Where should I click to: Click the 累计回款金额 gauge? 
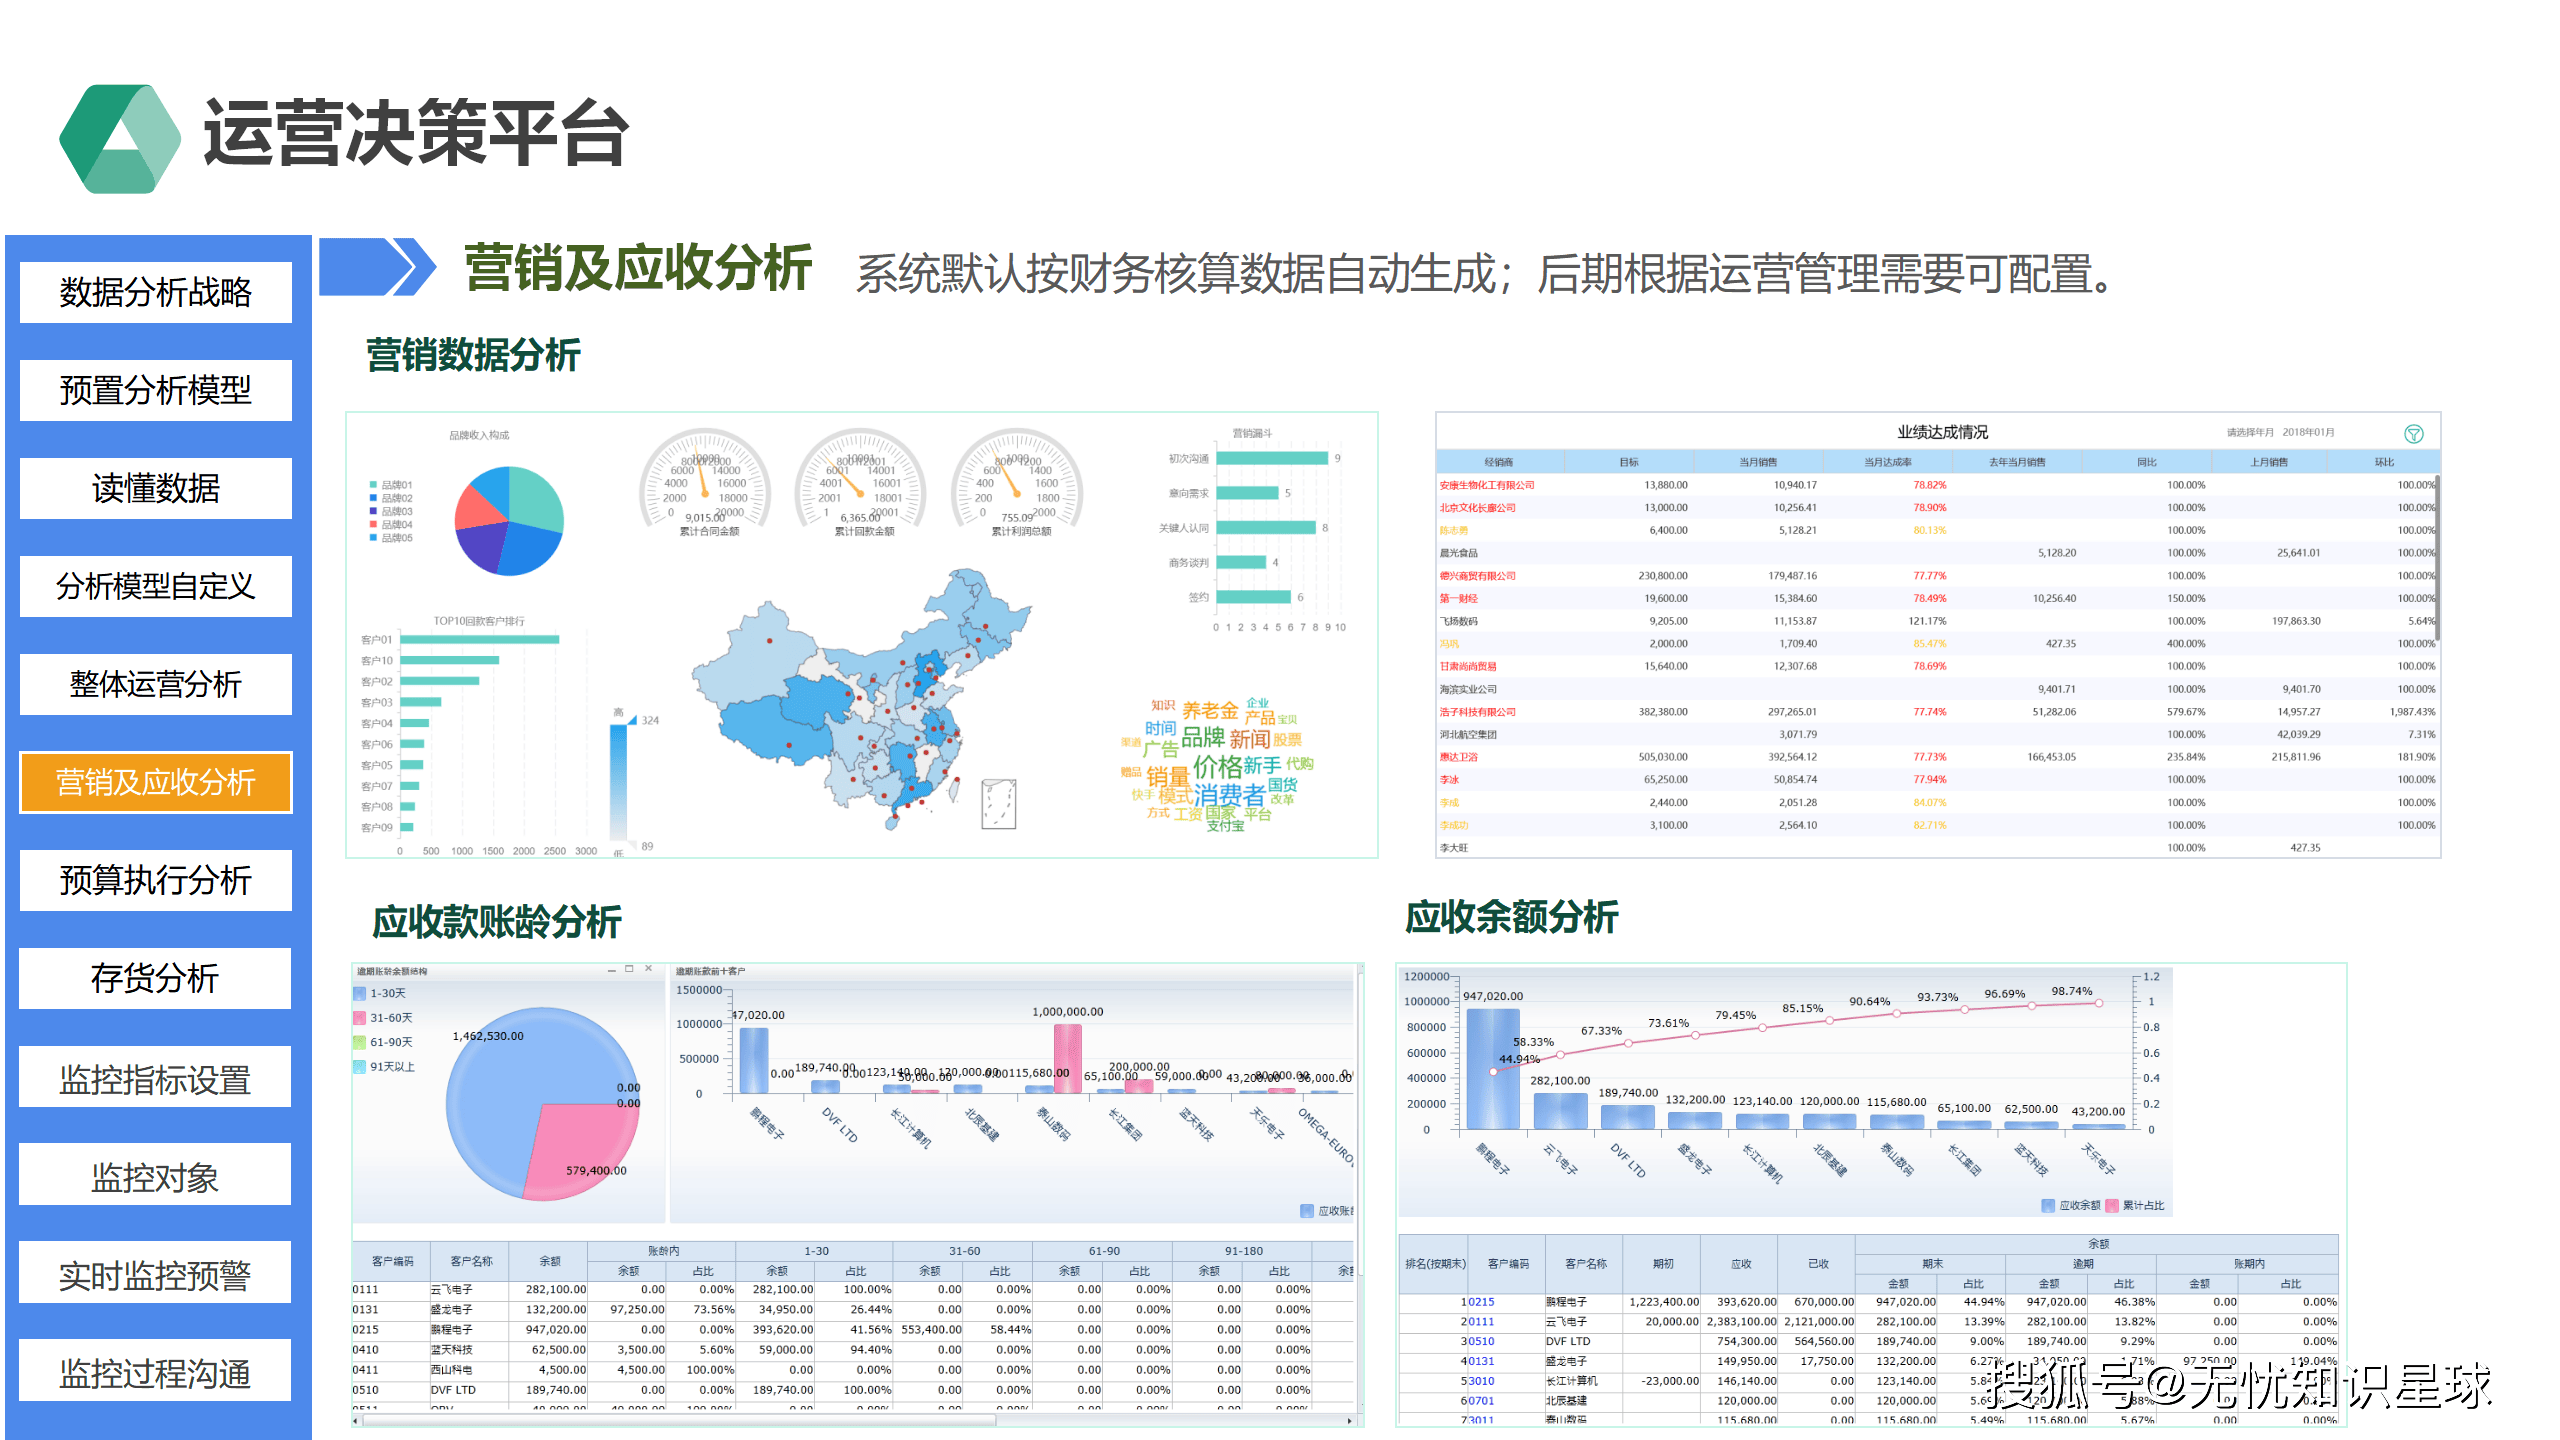860,480
